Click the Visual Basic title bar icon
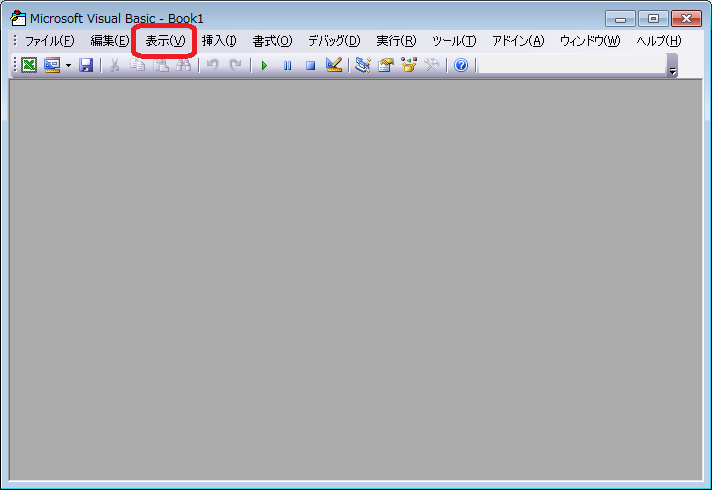Image resolution: width=712 pixels, height=490 pixels. [18, 18]
